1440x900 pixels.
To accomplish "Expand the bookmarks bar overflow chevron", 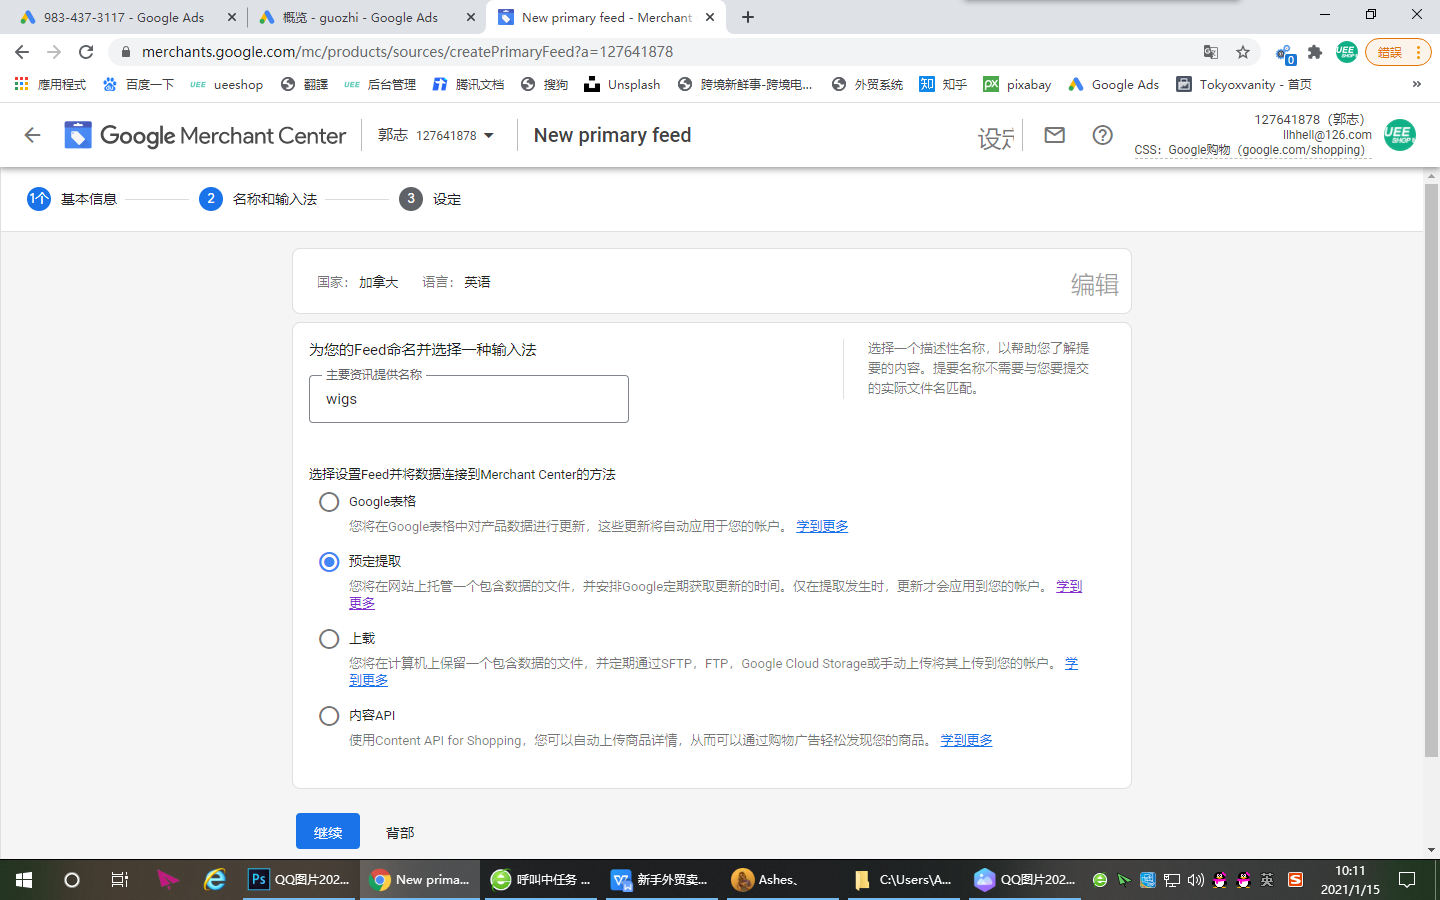I will pyautogui.click(x=1416, y=84).
